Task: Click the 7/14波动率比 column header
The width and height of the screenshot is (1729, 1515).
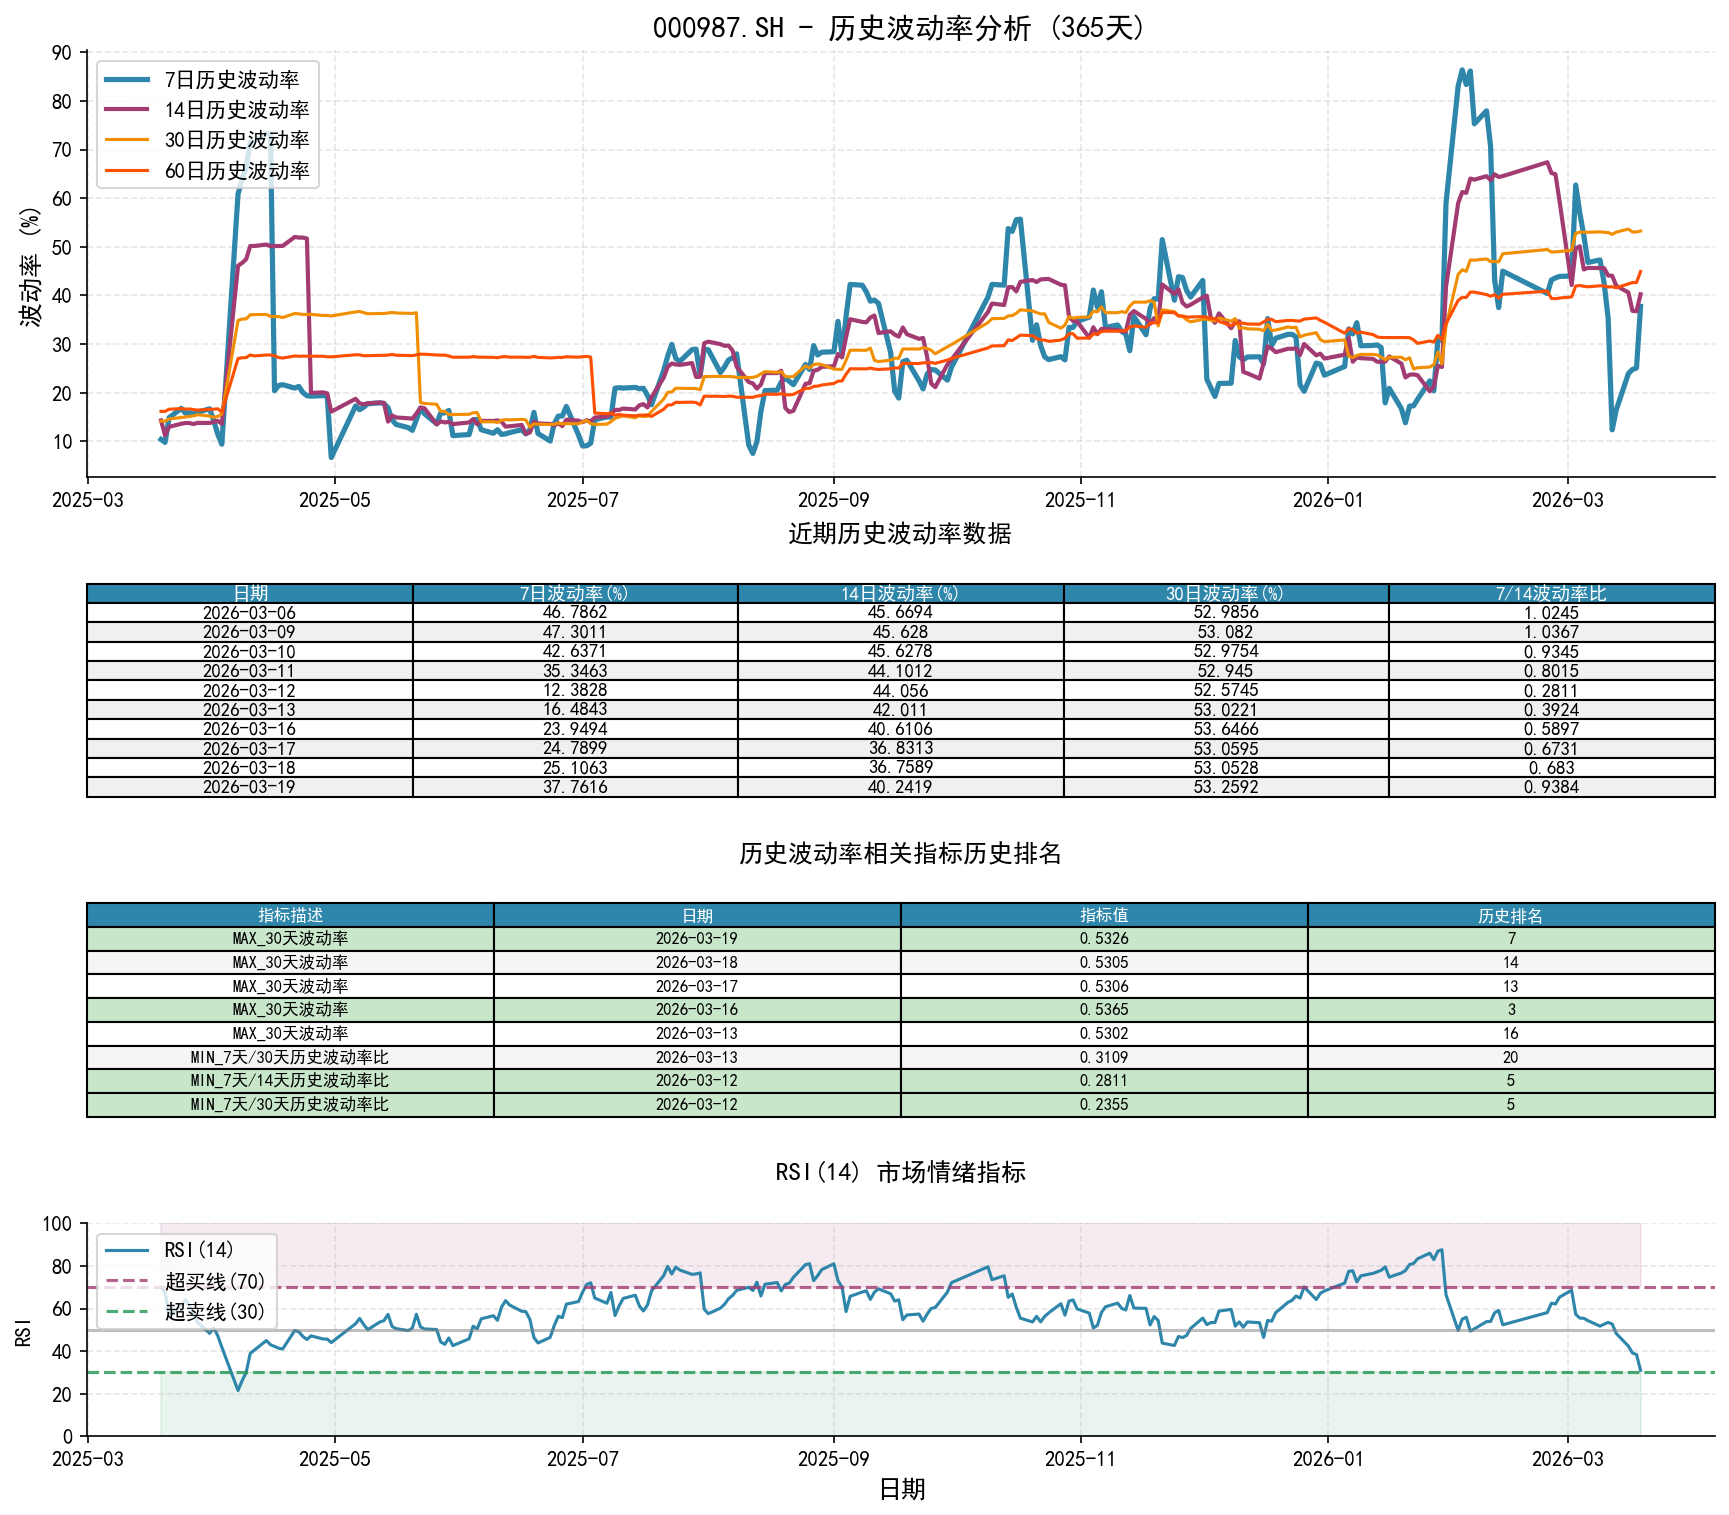Action: 1551,593
